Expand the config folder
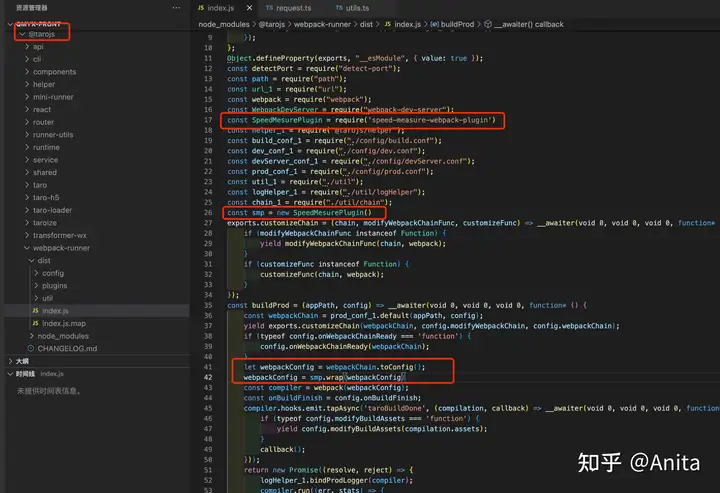 tap(36, 273)
